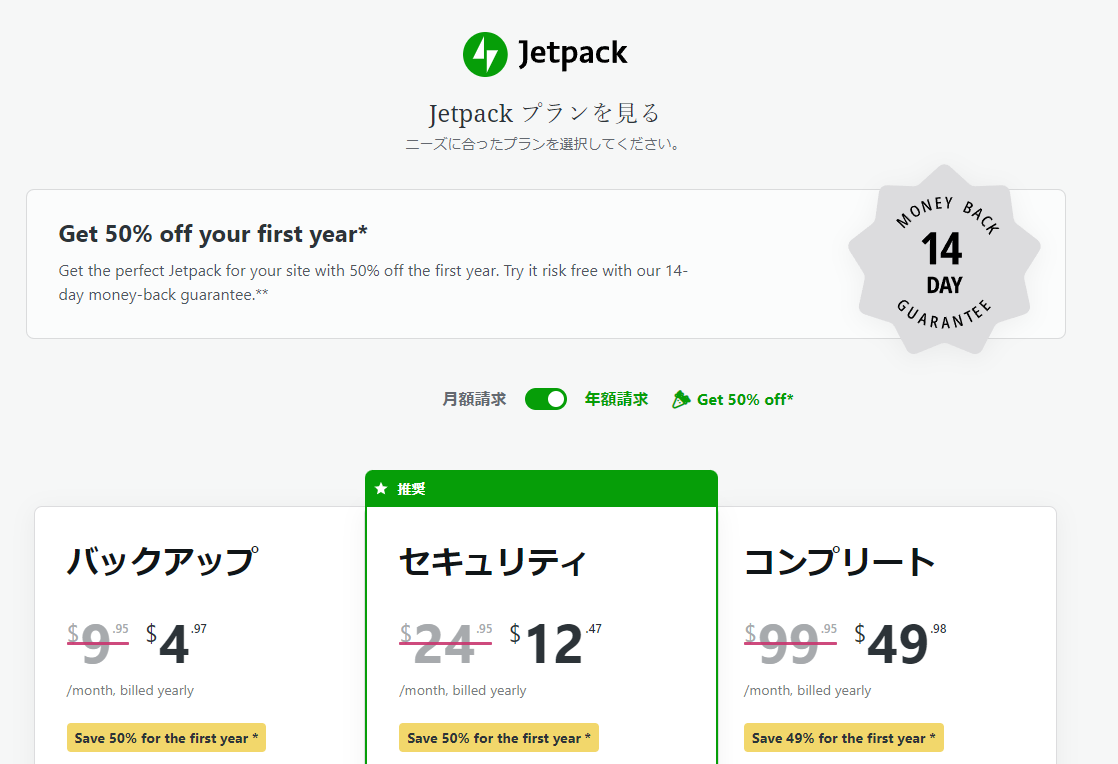The image size is (1118, 764).
Task: Select the バックアップ plan heading
Action: pyautogui.click(x=163, y=561)
